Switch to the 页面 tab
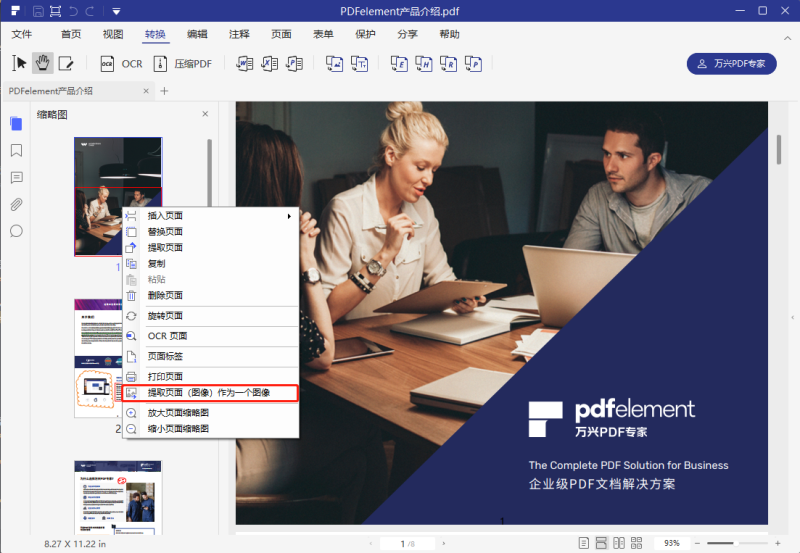Screen dimensions: 800x553 tap(281, 34)
